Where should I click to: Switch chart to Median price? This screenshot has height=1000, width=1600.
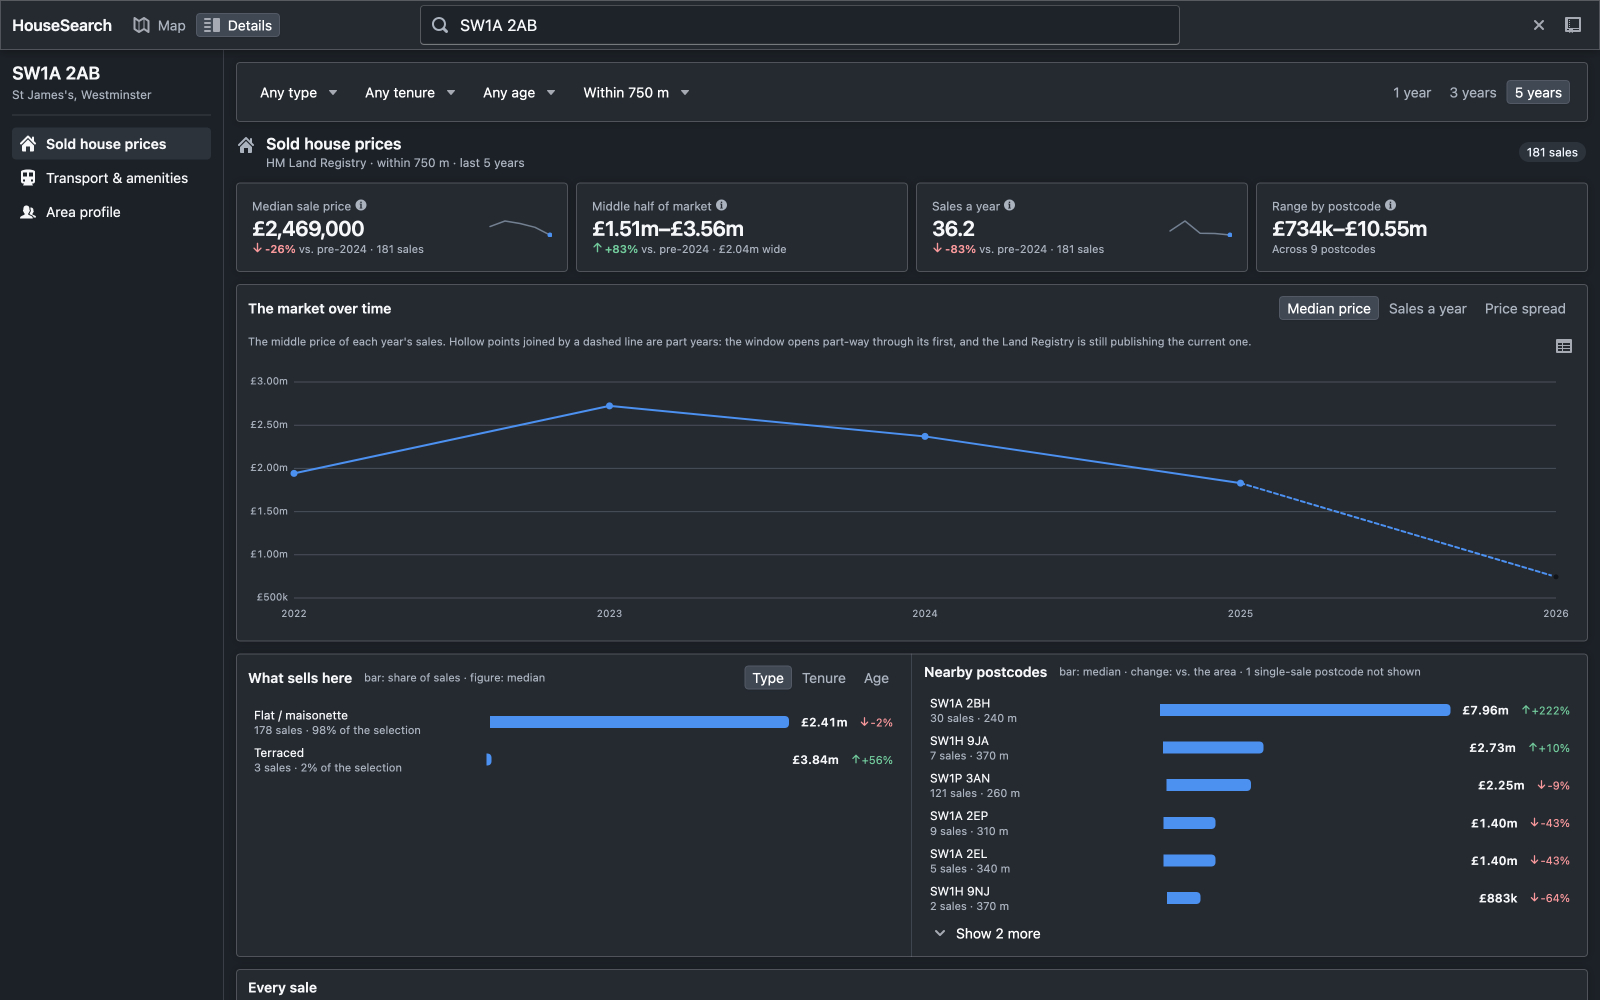point(1328,309)
